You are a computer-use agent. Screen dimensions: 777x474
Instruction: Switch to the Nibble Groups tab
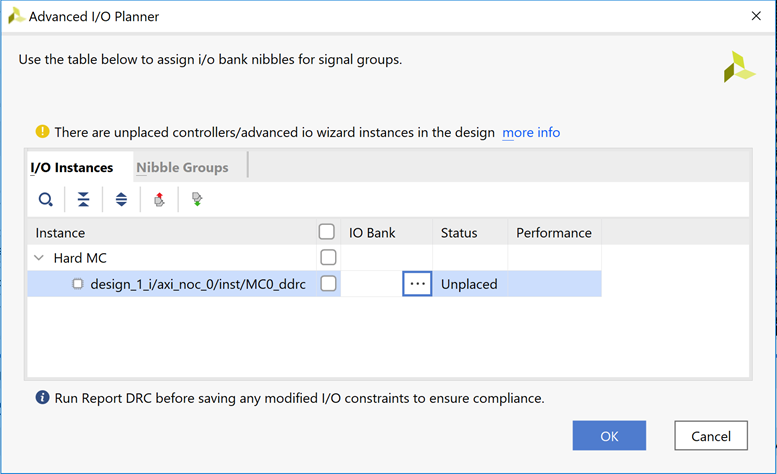tap(182, 167)
